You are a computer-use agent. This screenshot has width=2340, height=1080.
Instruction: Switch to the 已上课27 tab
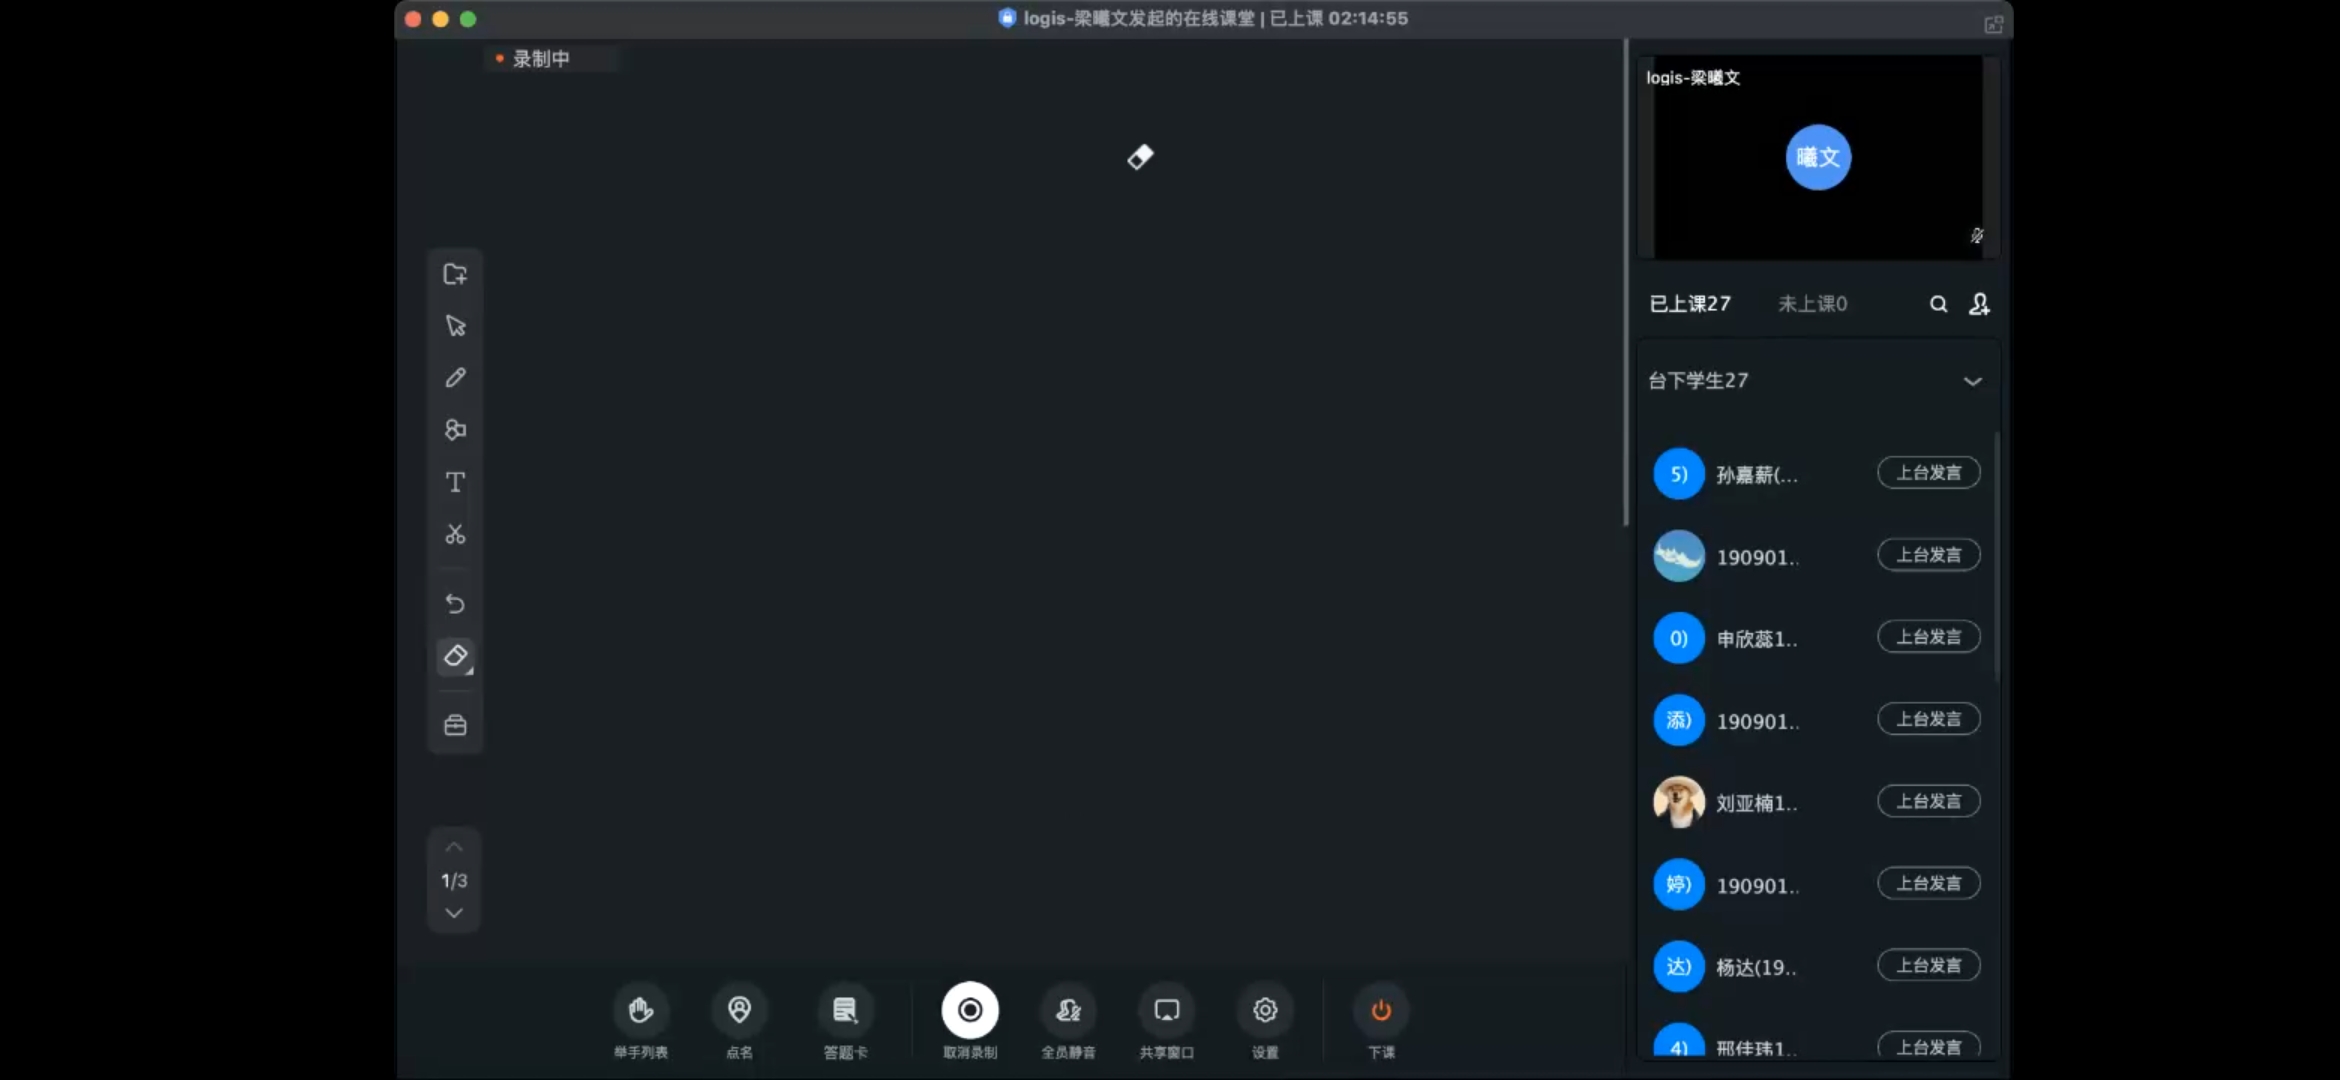click(1689, 304)
